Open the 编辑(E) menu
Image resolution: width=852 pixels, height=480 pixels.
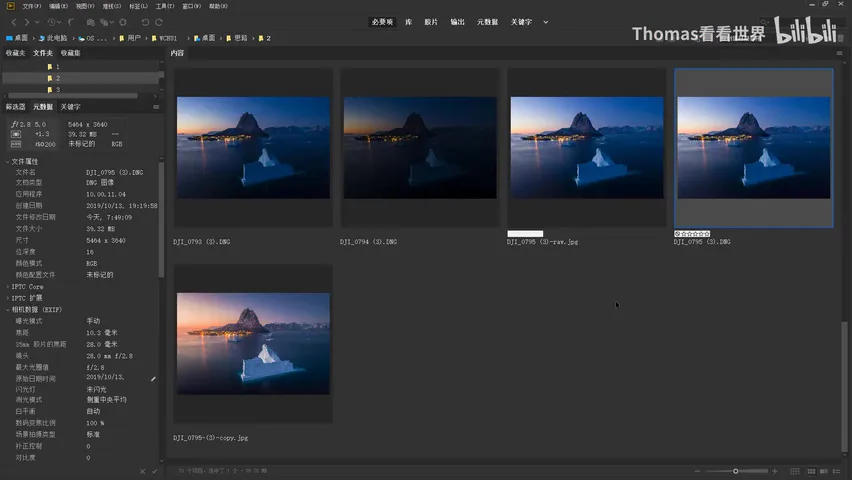(58, 6)
